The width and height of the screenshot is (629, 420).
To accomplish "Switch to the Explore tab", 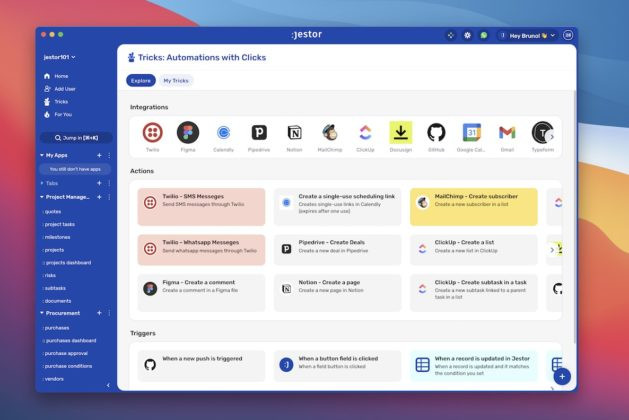I will coord(141,81).
